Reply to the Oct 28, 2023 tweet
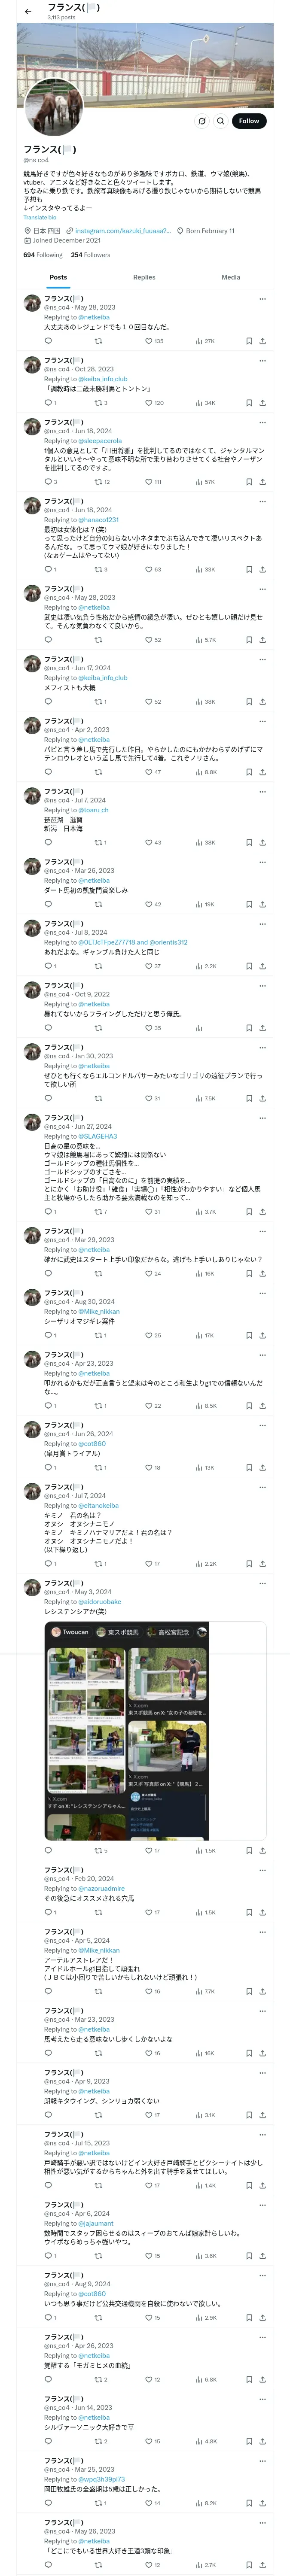 click(48, 403)
